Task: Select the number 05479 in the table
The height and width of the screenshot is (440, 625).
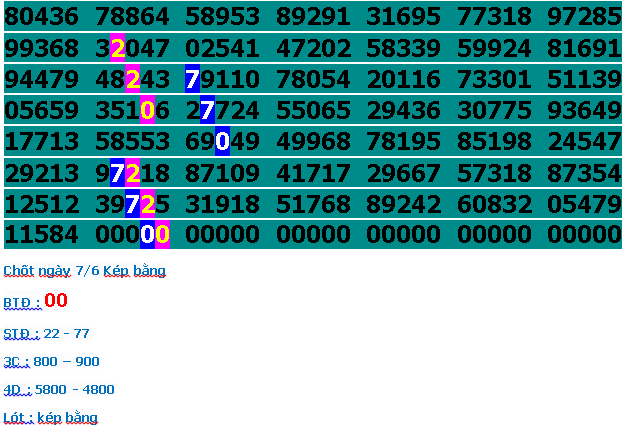Action: pos(585,204)
